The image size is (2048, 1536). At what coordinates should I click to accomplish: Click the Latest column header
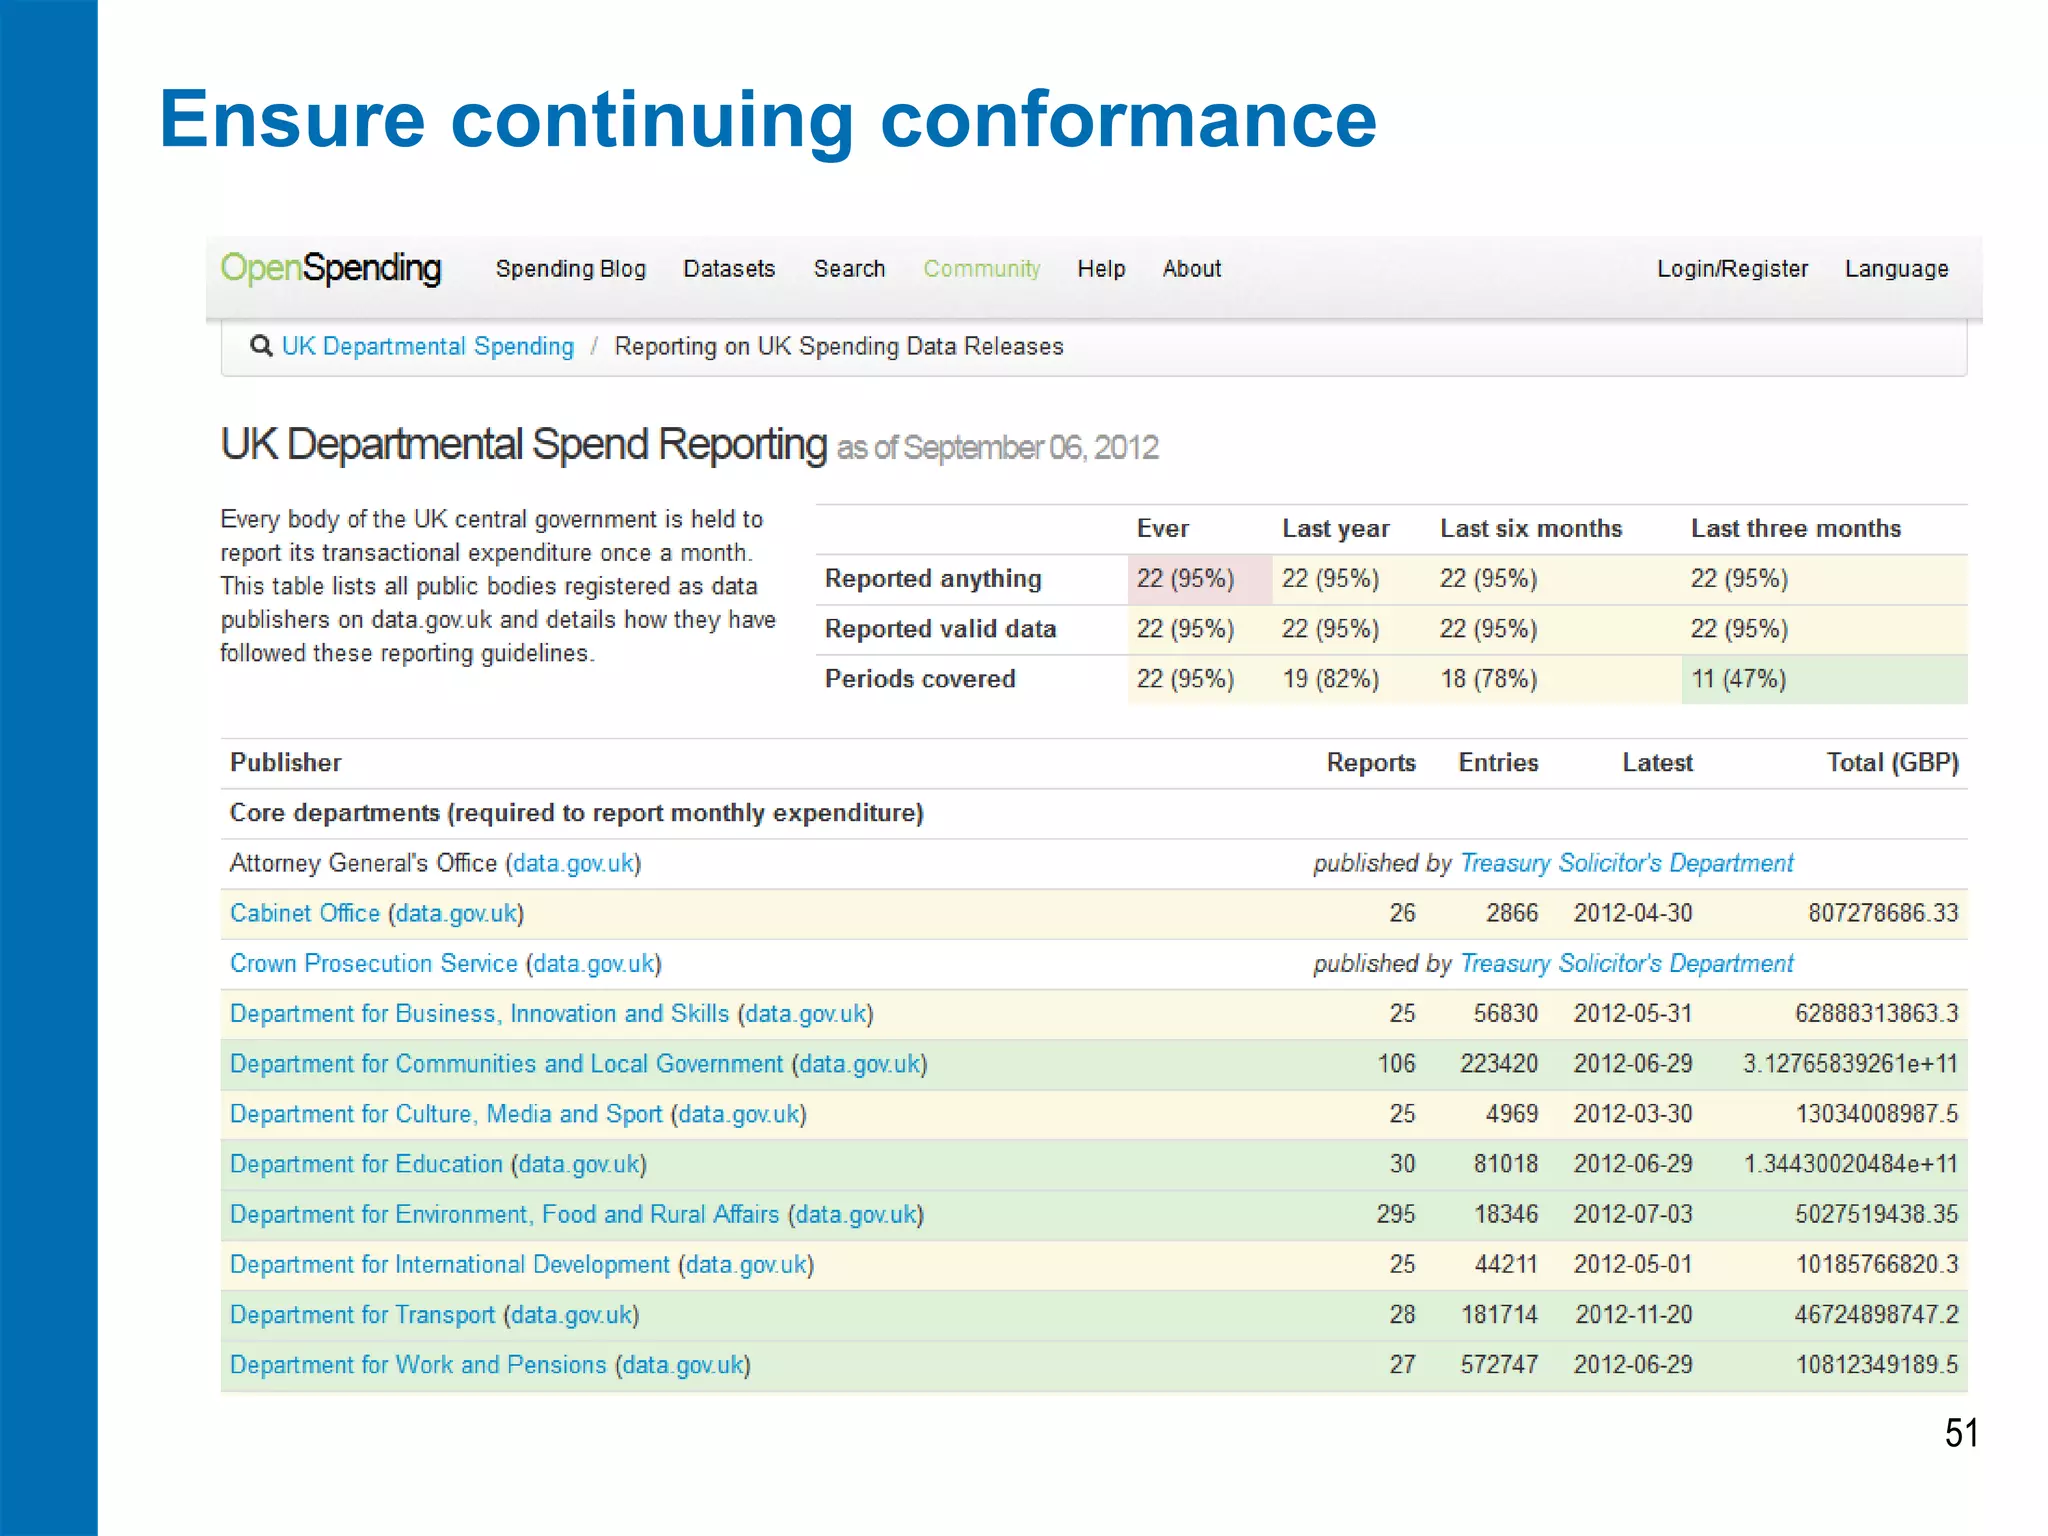point(1657,763)
